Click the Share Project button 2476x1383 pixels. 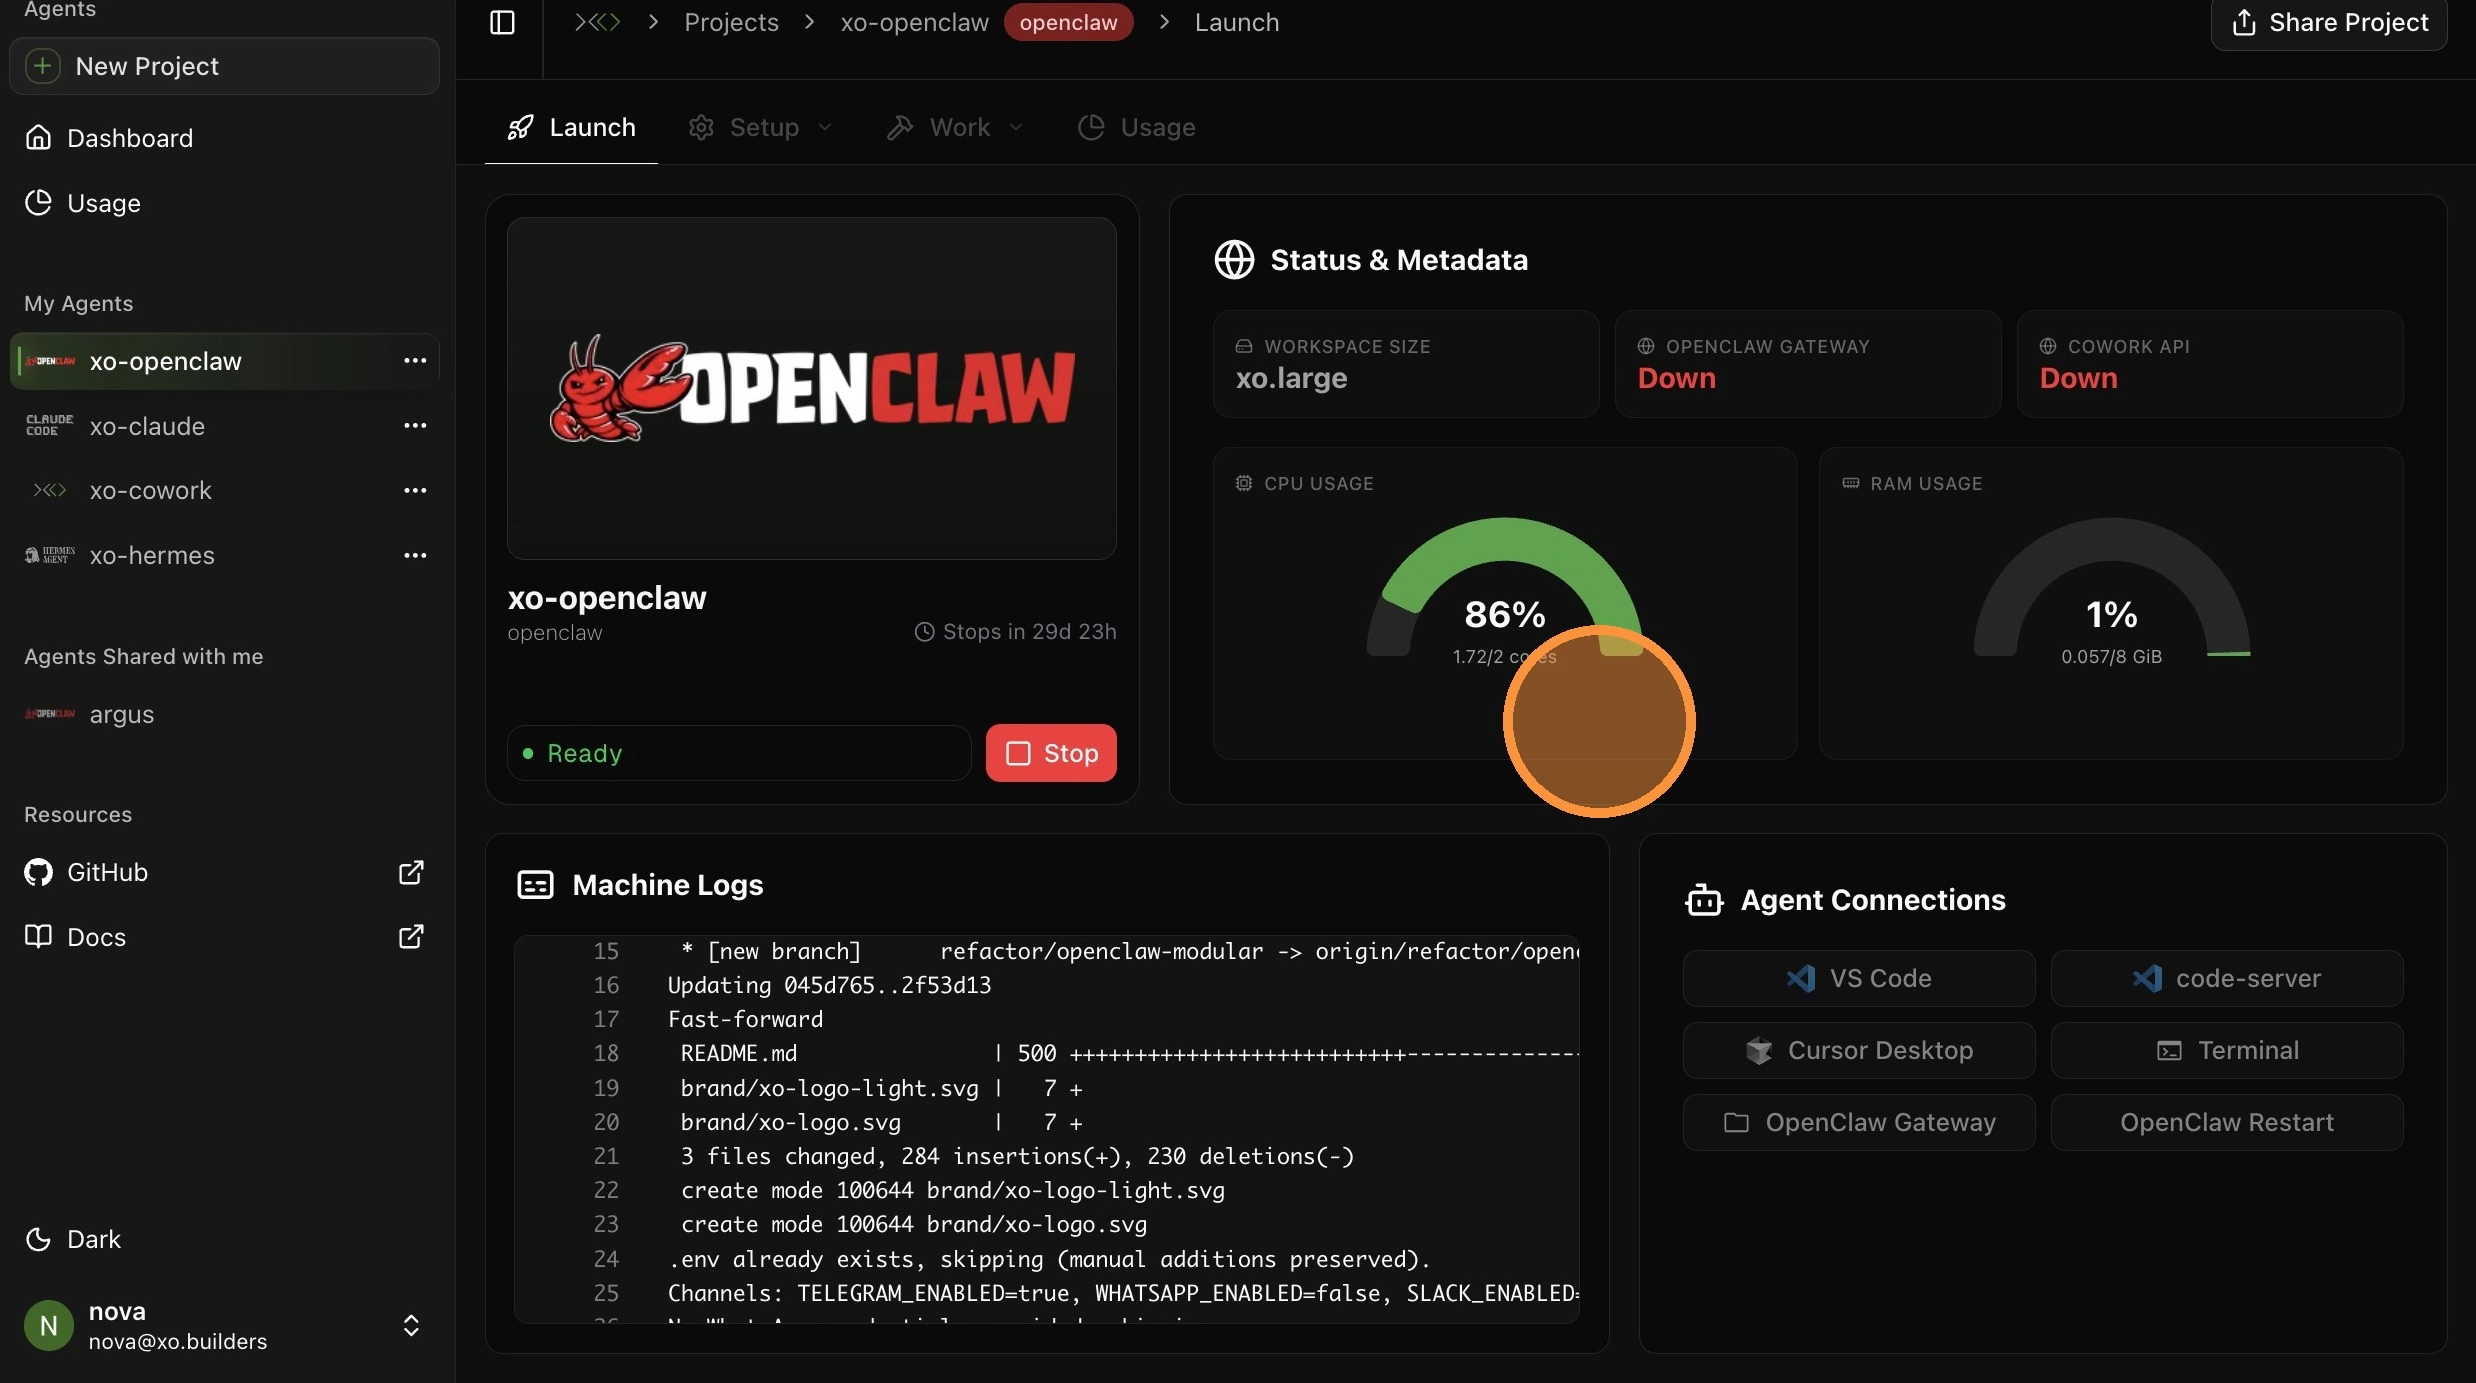tap(2329, 22)
